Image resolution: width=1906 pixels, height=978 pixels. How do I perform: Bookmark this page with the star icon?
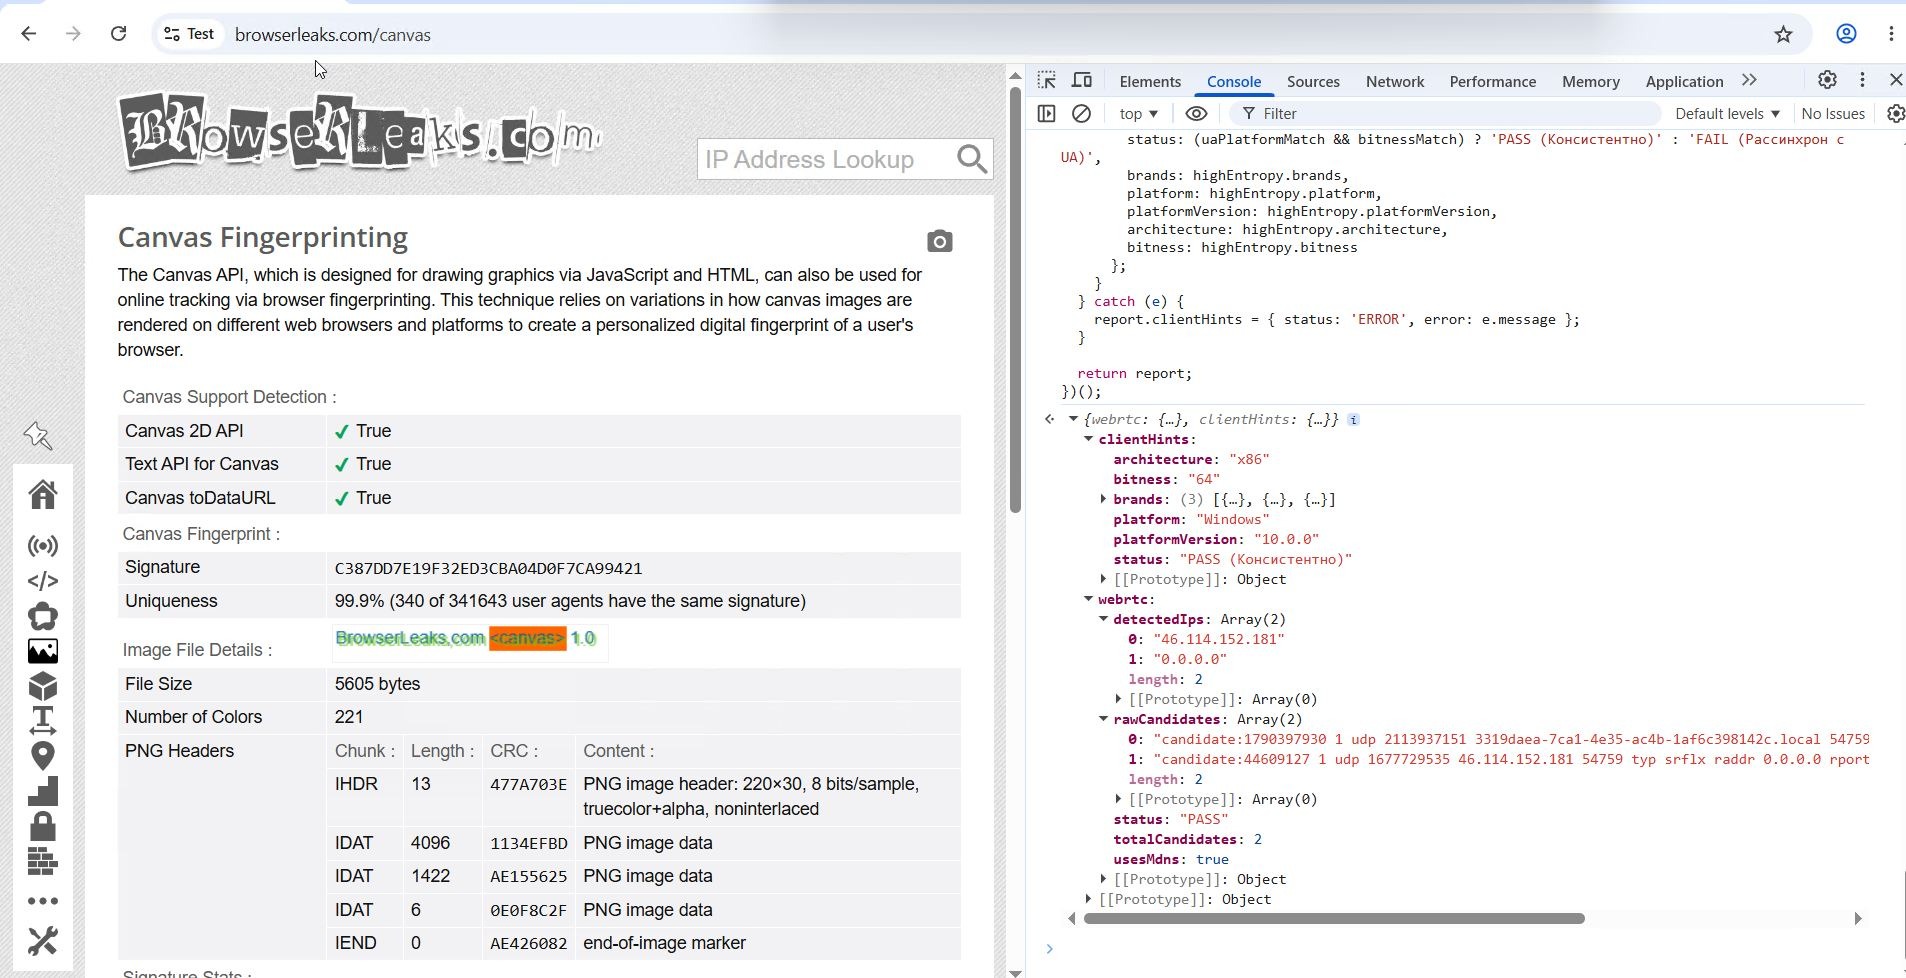tap(1783, 34)
